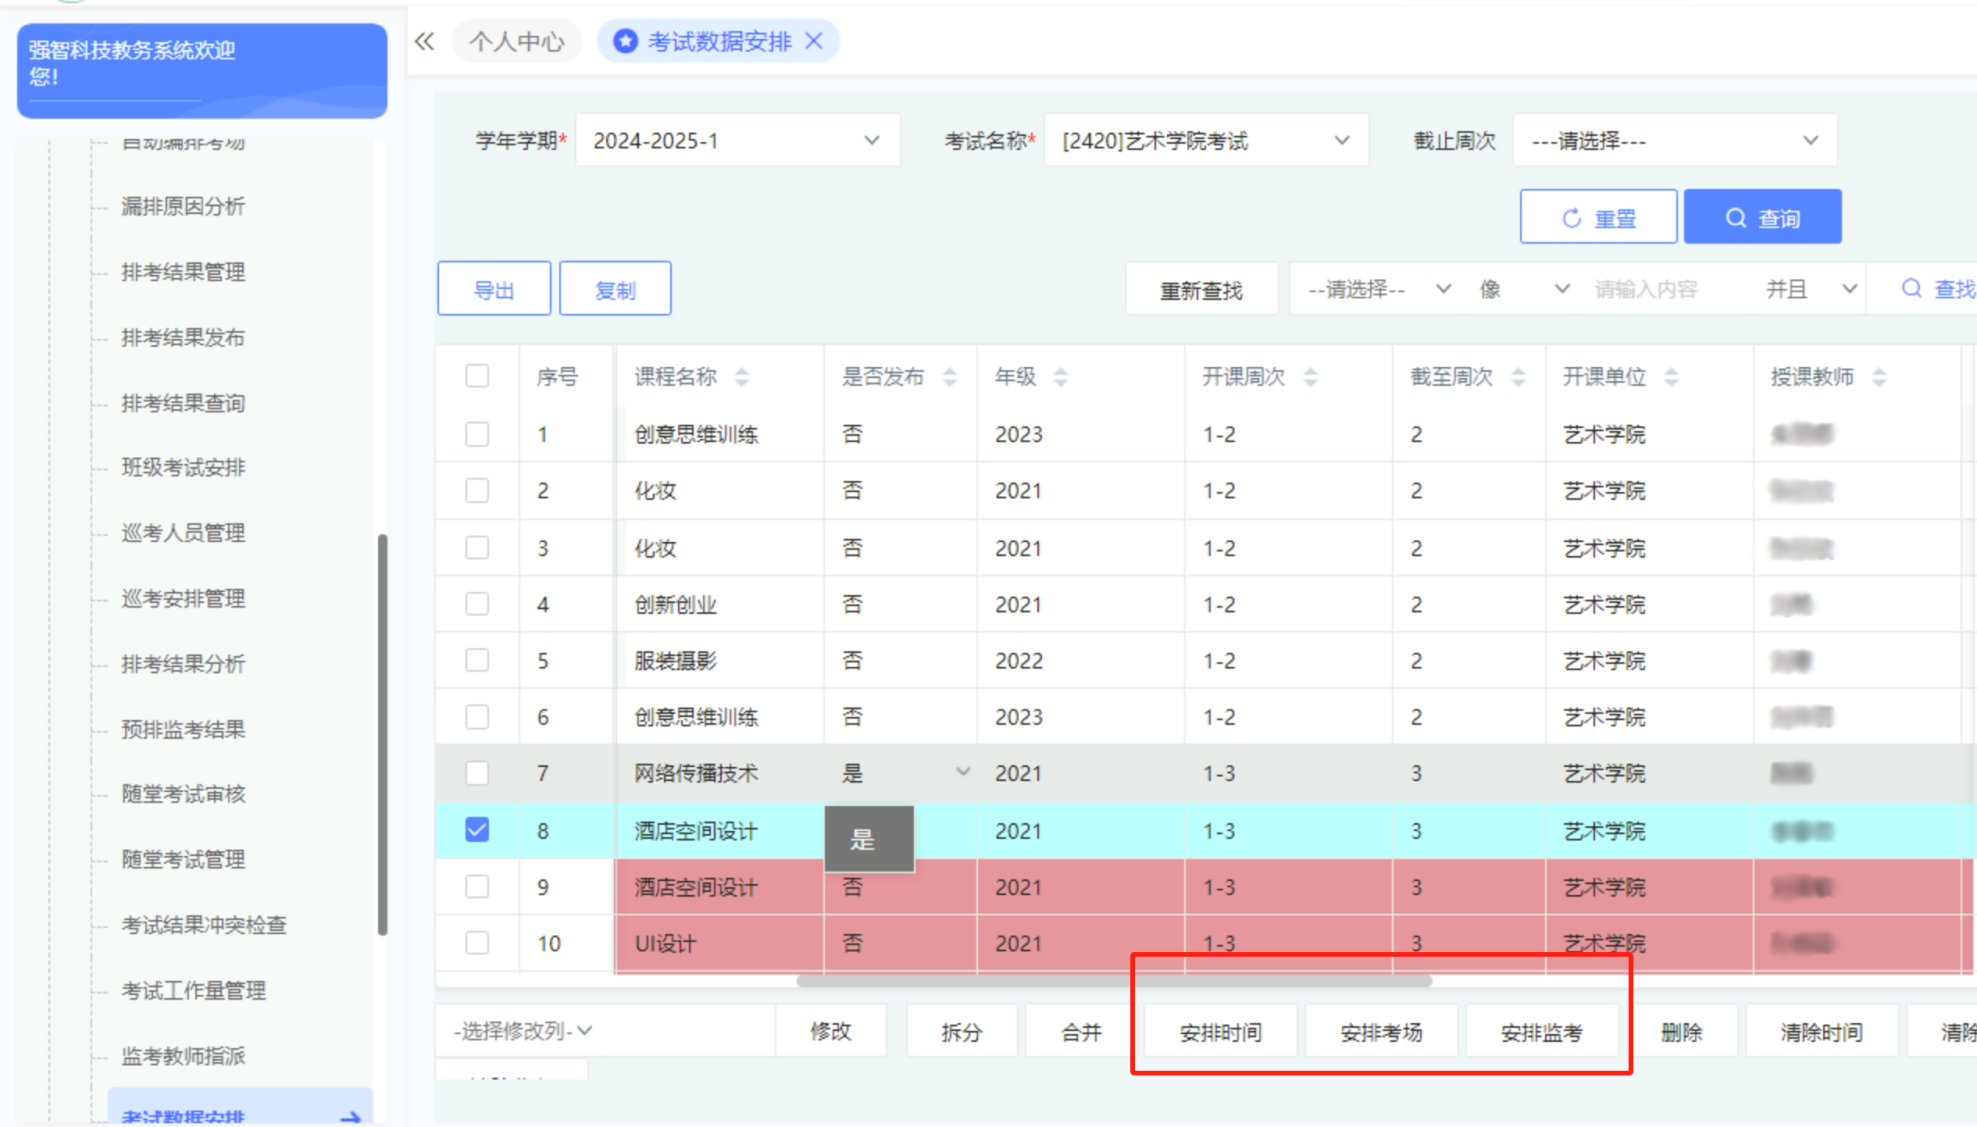The image size is (1977, 1127).
Task: Check the row 1 创意思维训练 checkbox
Action: click(x=477, y=434)
